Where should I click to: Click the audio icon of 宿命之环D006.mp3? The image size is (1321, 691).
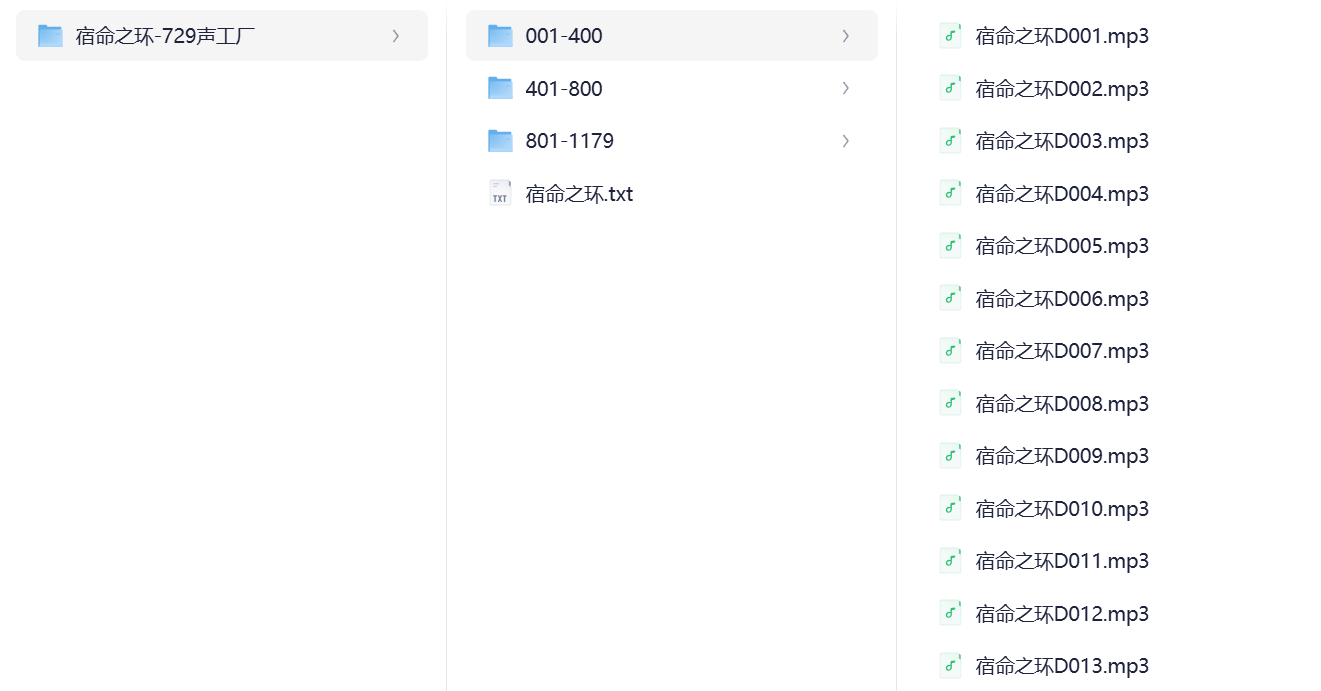click(x=950, y=298)
